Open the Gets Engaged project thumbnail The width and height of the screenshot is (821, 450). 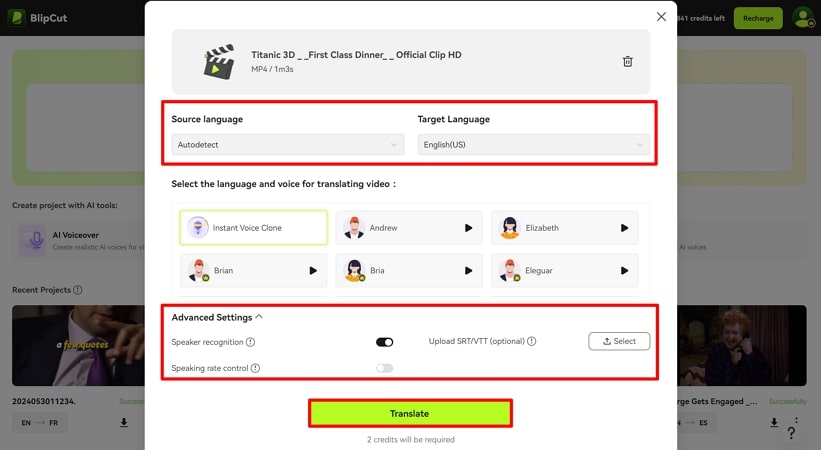click(x=741, y=346)
